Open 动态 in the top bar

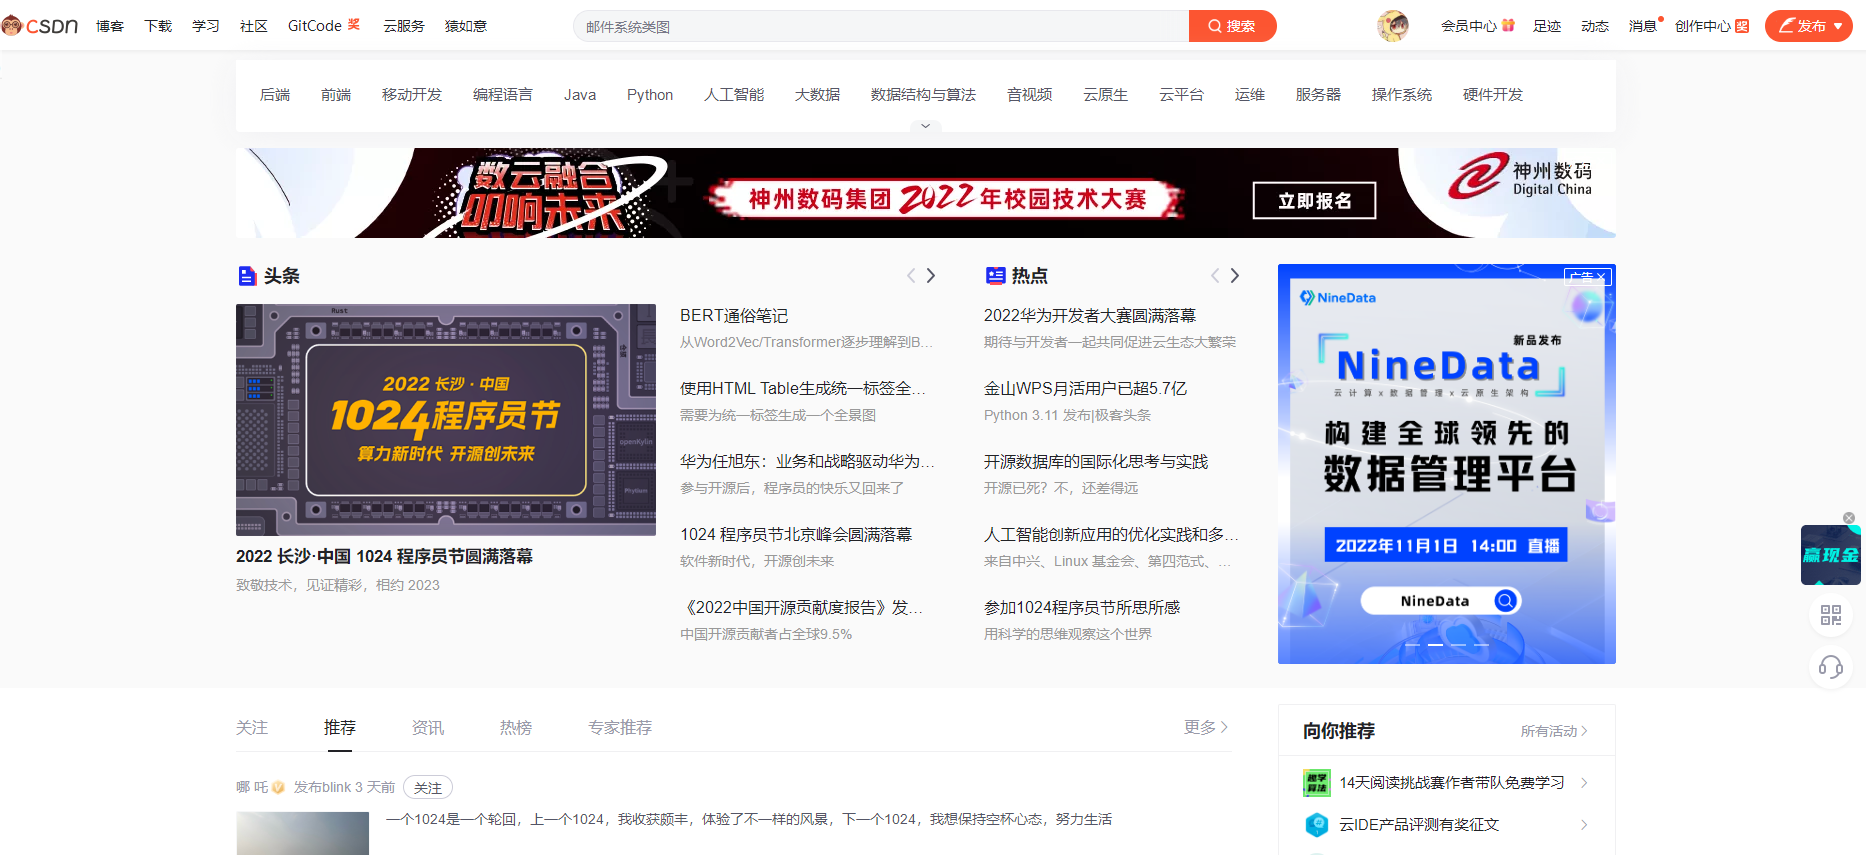1595,26
